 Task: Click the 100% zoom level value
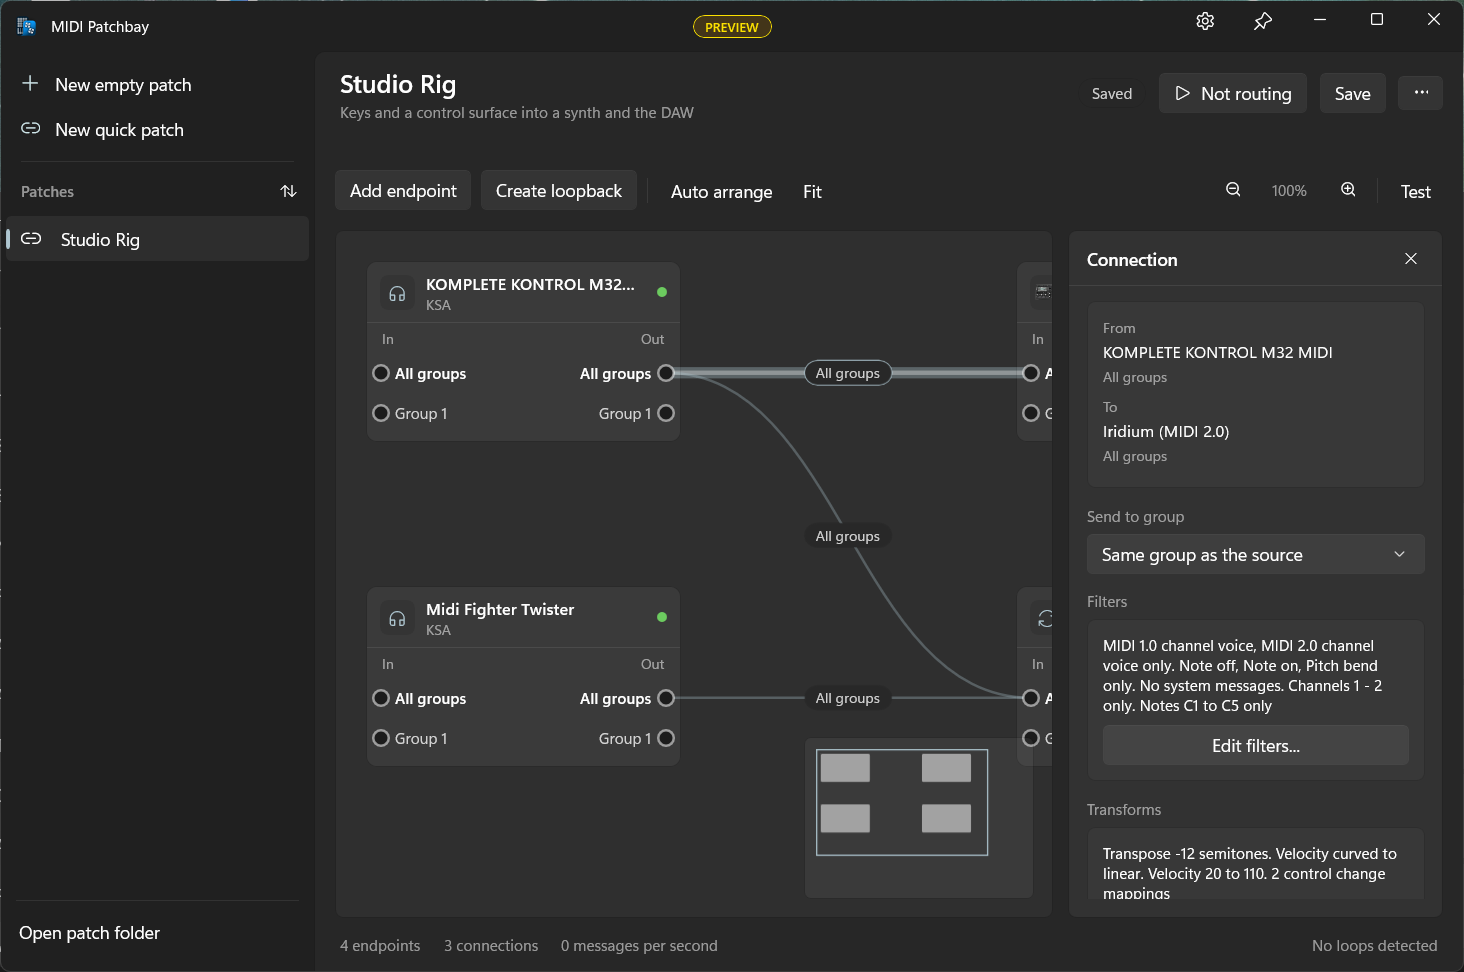pos(1289,191)
